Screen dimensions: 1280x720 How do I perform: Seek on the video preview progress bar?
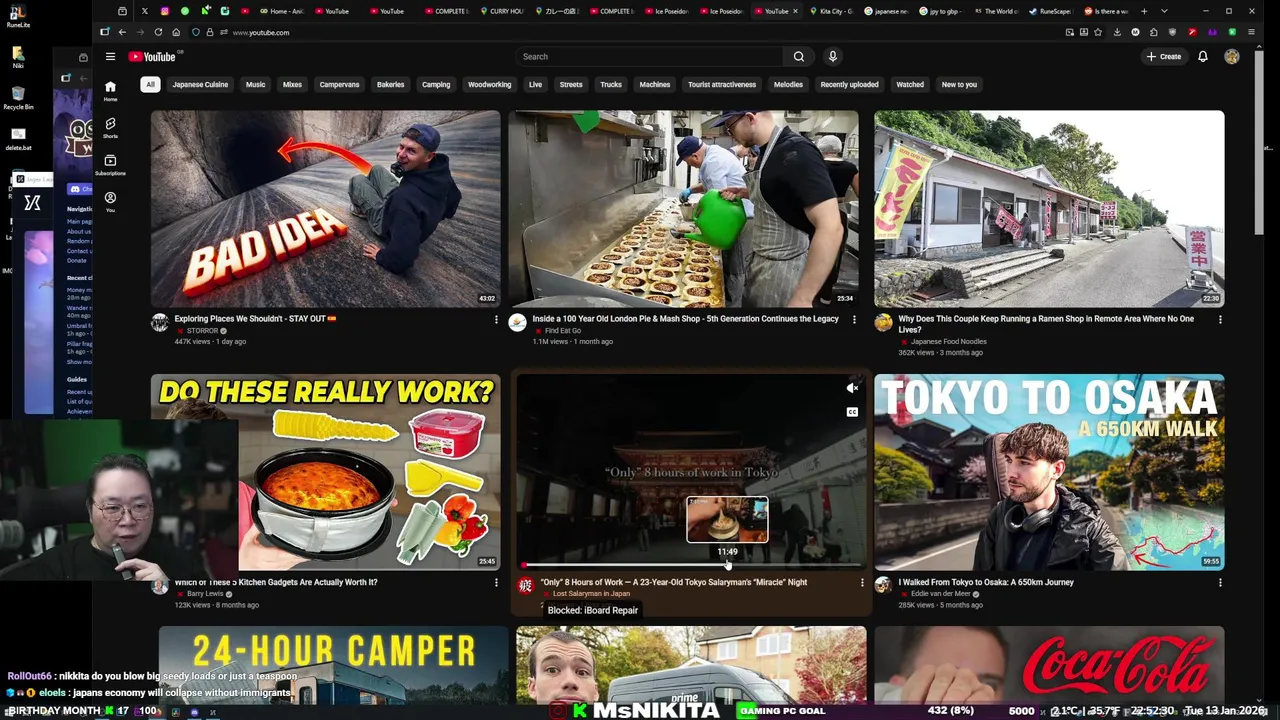click(690, 565)
